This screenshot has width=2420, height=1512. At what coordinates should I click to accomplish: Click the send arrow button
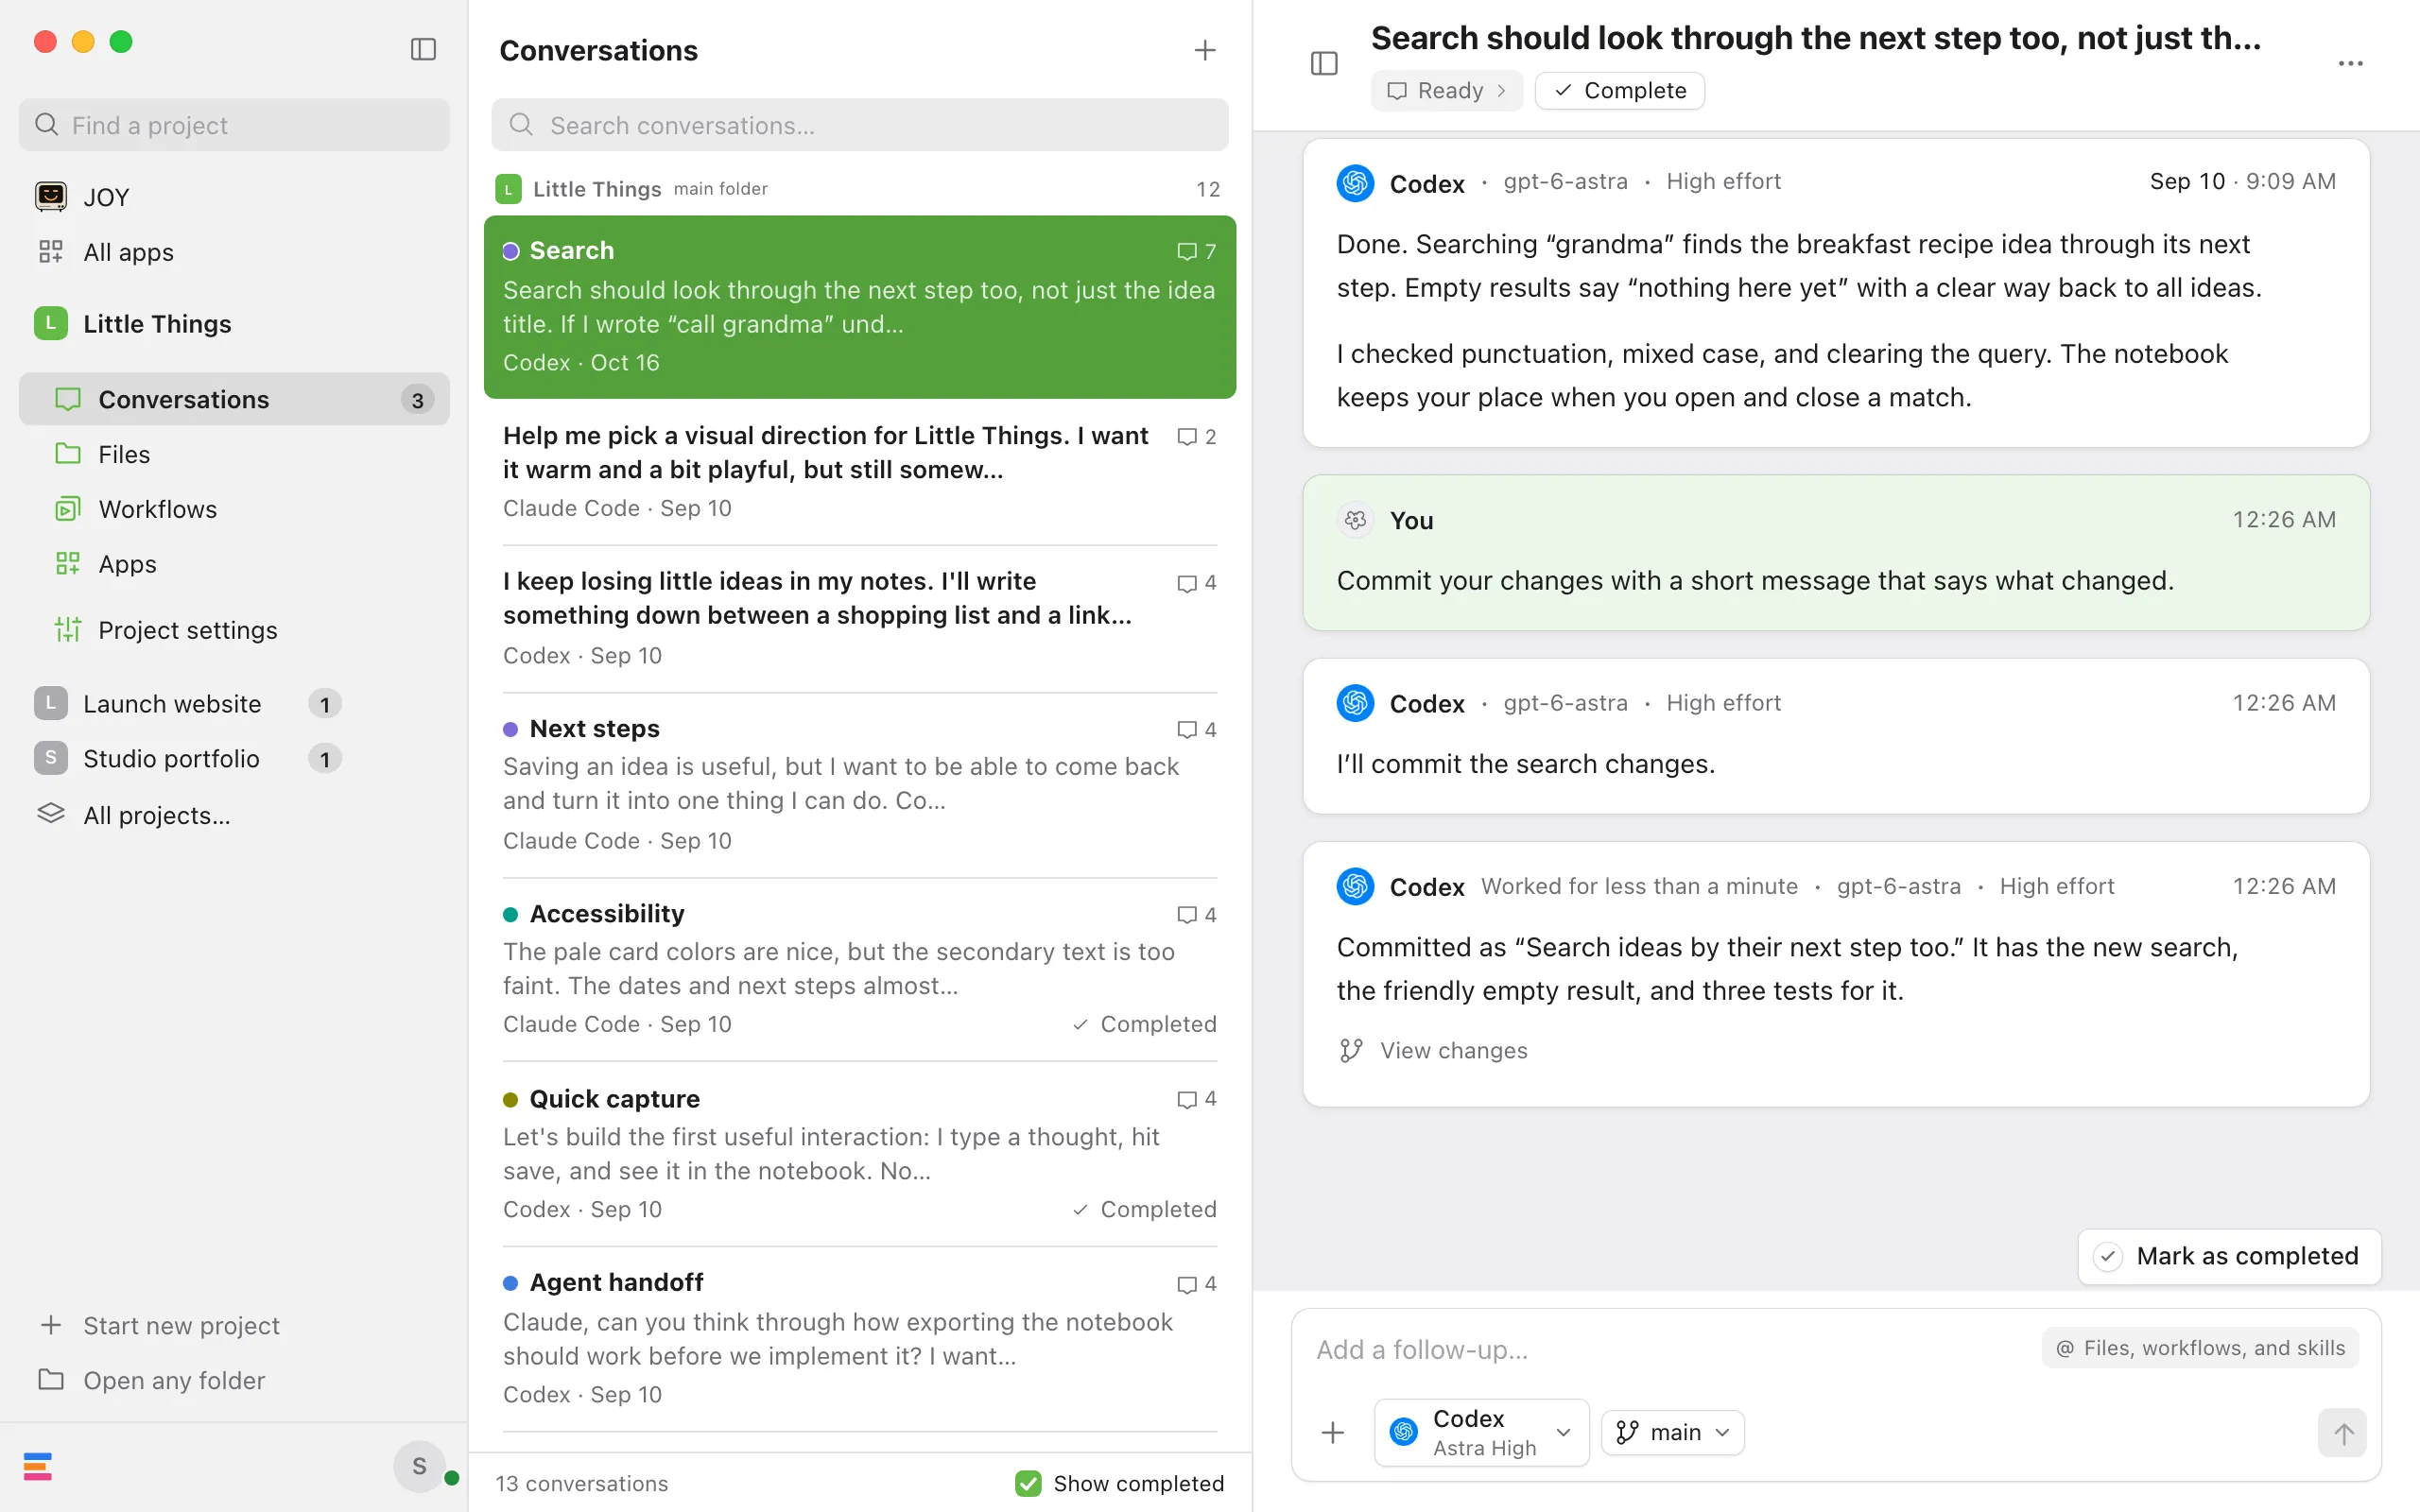2343,1433
